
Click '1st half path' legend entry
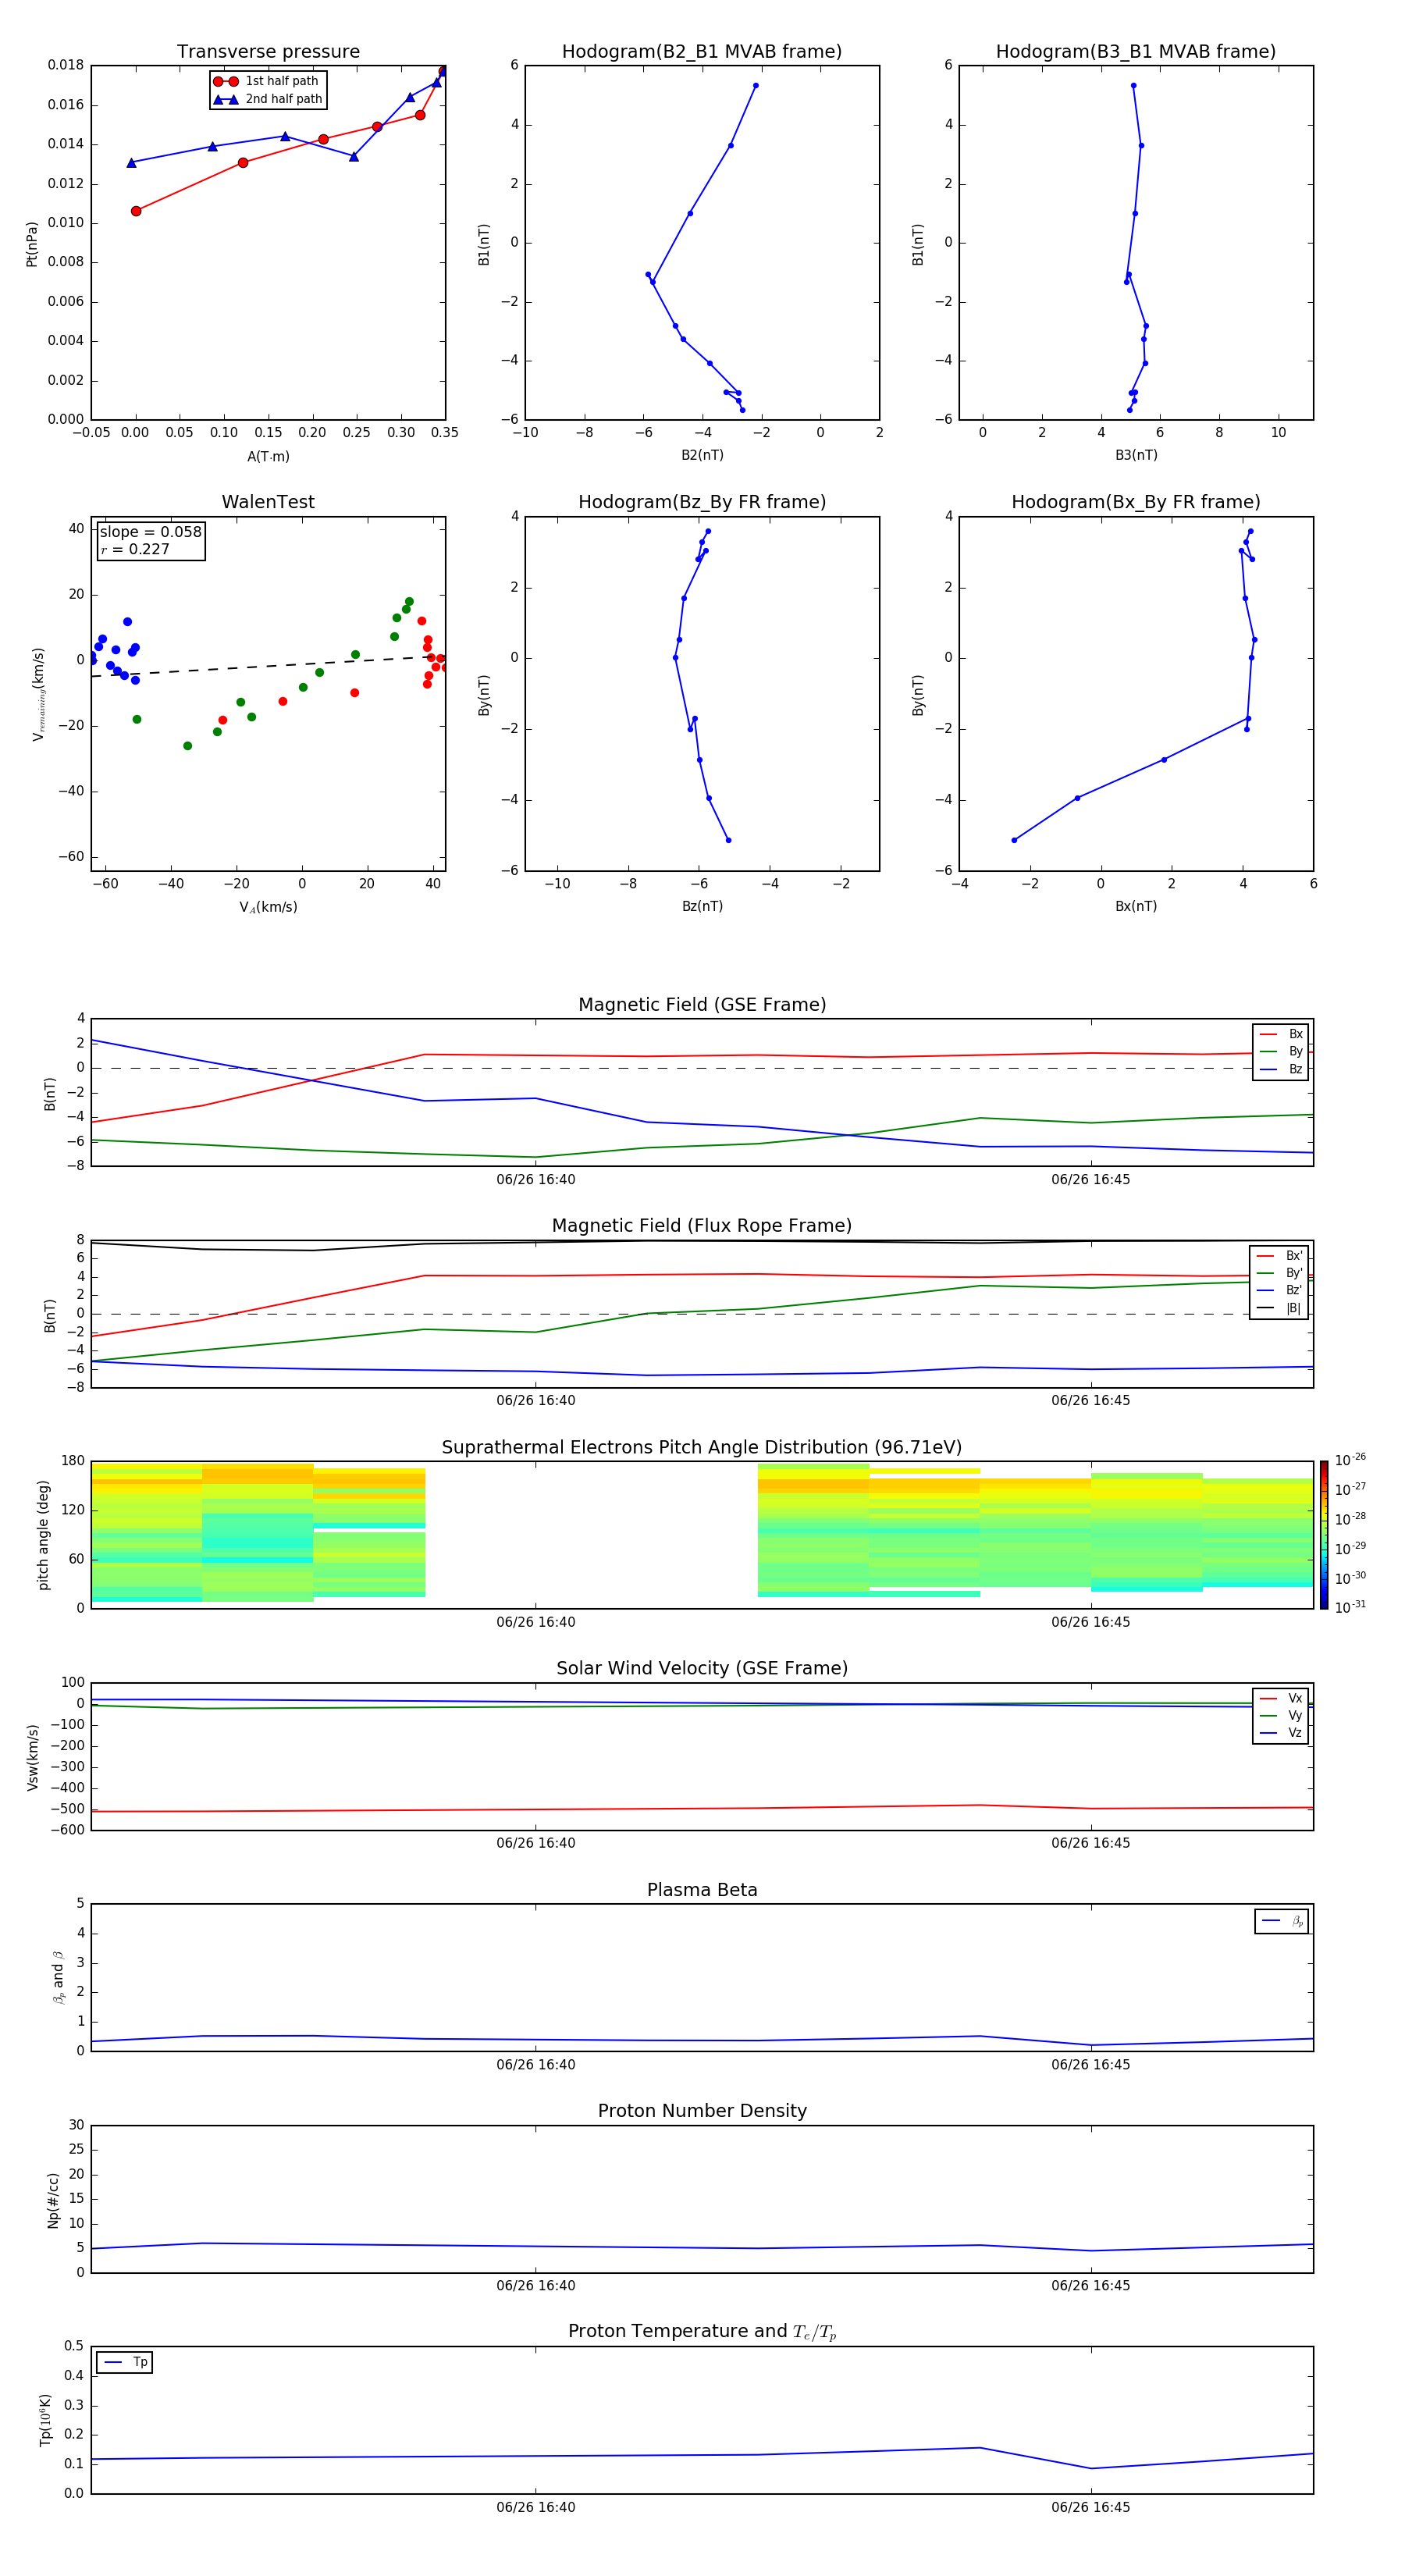coord(267,81)
